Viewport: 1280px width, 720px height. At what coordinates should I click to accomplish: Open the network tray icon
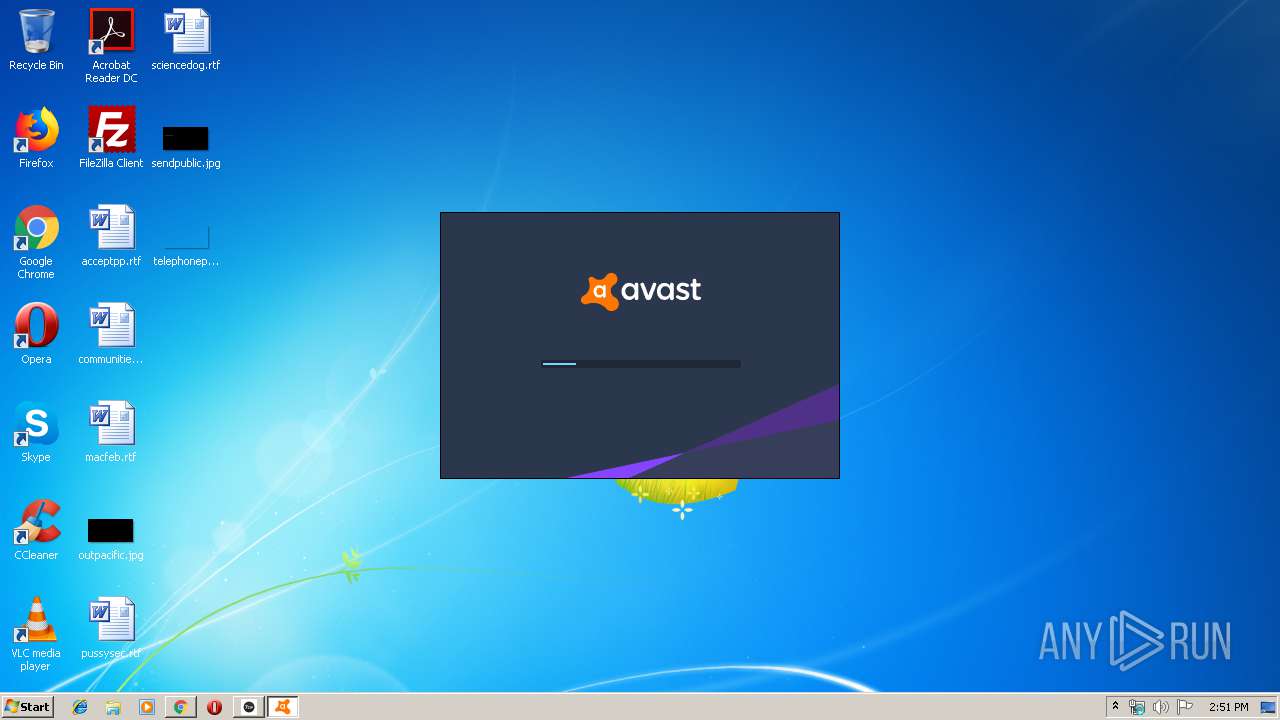coord(1137,707)
